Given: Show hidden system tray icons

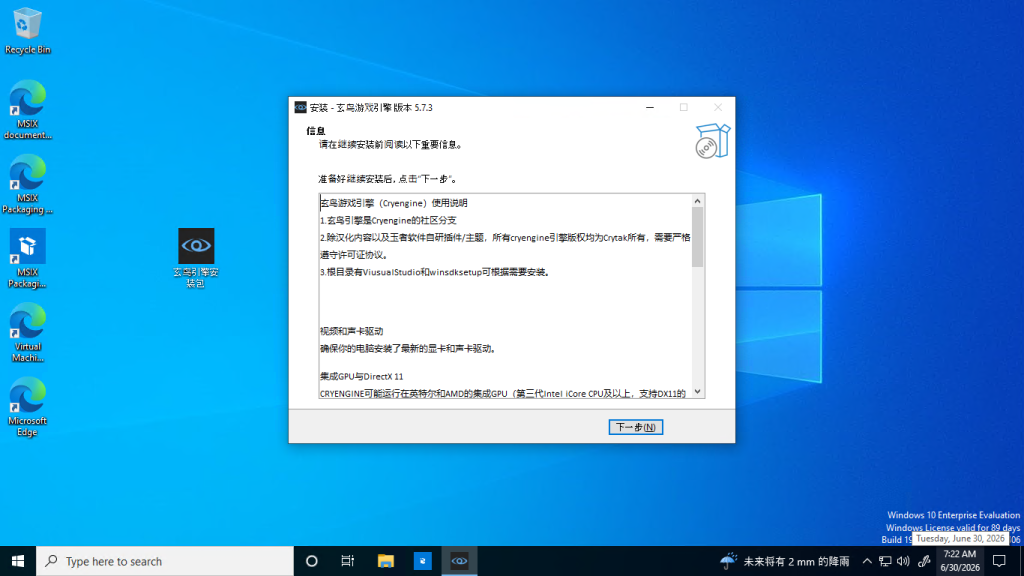Looking at the screenshot, I should tap(867, 561).
